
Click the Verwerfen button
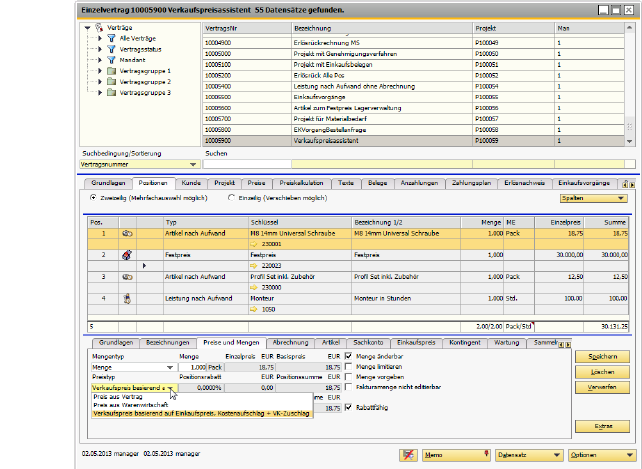(x=602, y=386)
